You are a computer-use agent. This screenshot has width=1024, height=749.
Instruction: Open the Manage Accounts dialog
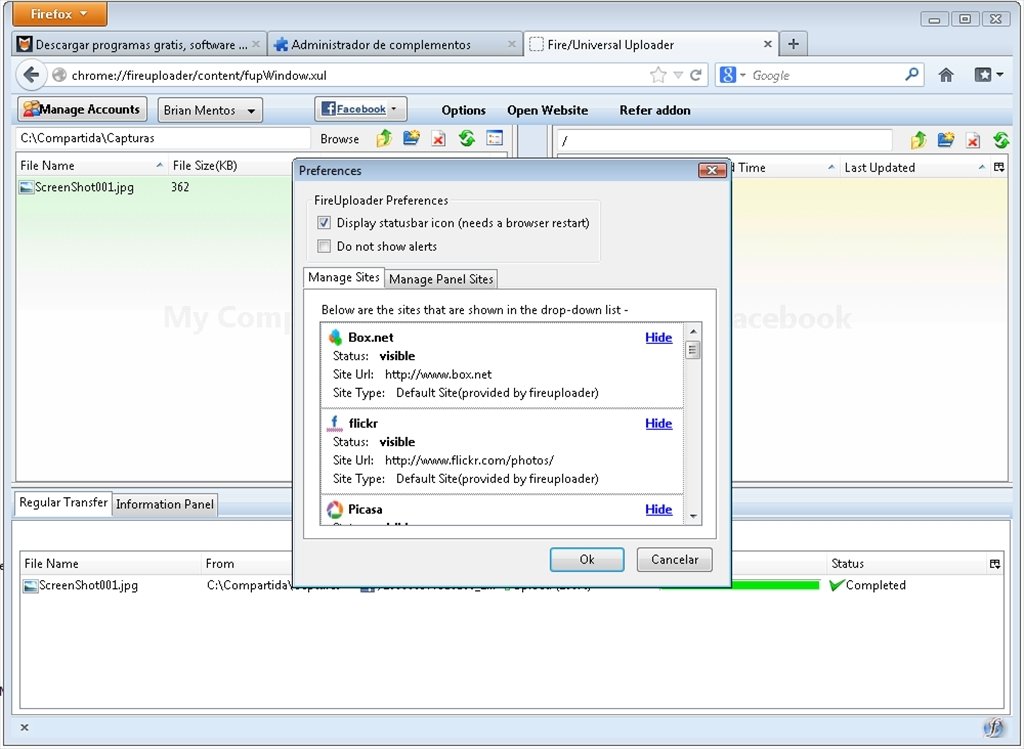(x=82, y=109)
